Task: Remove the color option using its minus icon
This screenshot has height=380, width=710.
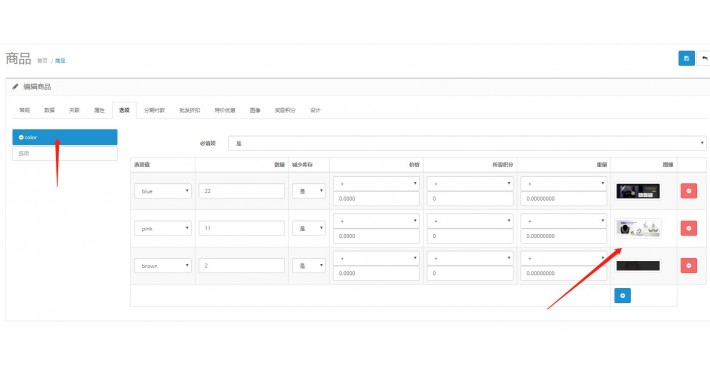Action: tap(21, 137)
